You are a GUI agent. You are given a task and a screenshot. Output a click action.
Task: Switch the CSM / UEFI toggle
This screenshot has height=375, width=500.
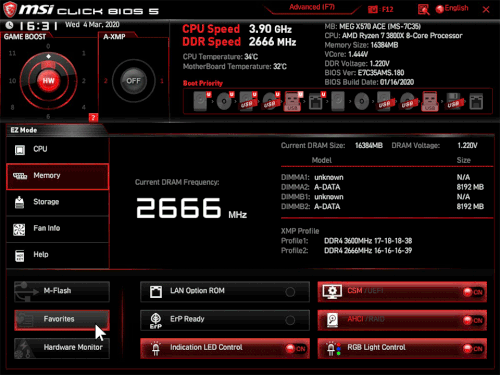point(402,291)
